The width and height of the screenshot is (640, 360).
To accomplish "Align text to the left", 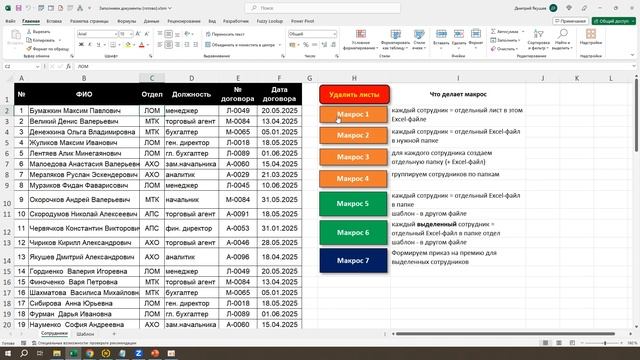I will pyautogui.click(x=160, y=44).
